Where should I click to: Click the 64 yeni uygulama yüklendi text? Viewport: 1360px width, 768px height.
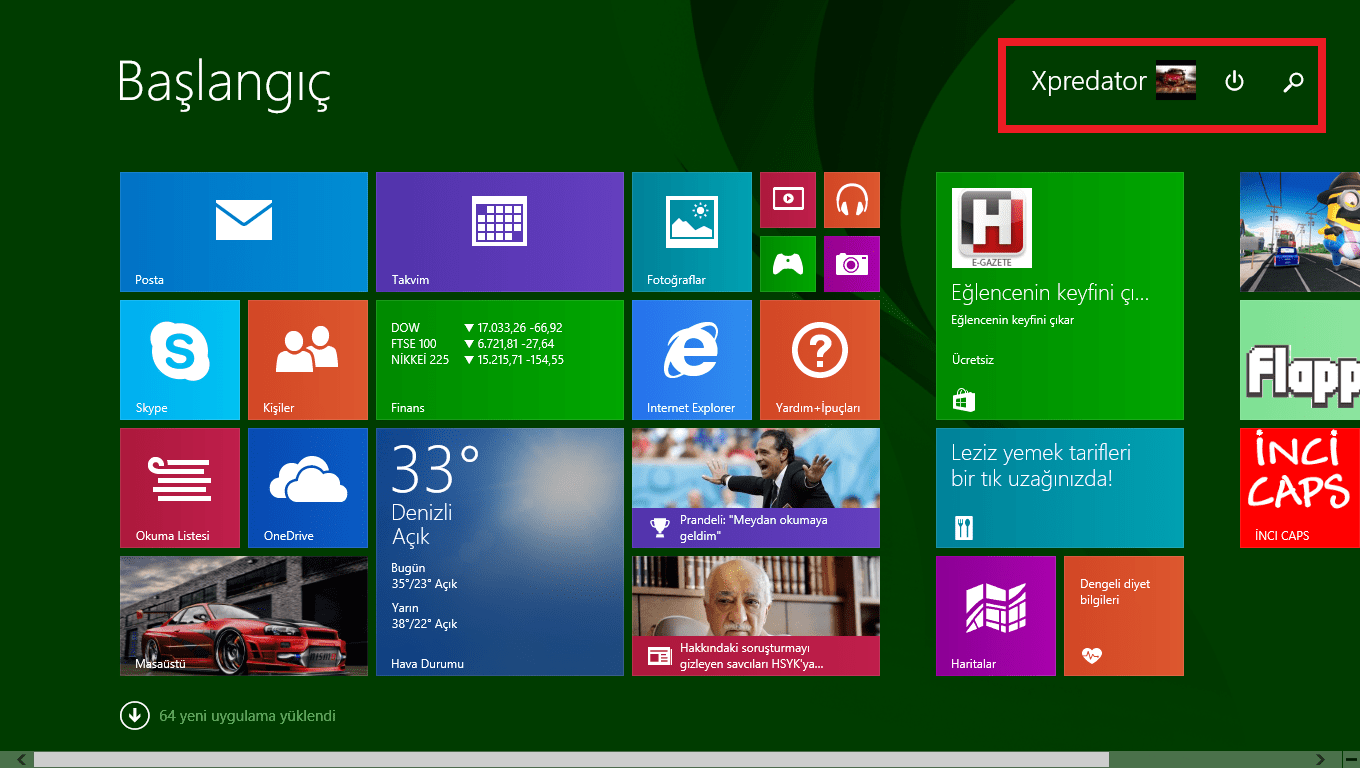tap(247, 716)
